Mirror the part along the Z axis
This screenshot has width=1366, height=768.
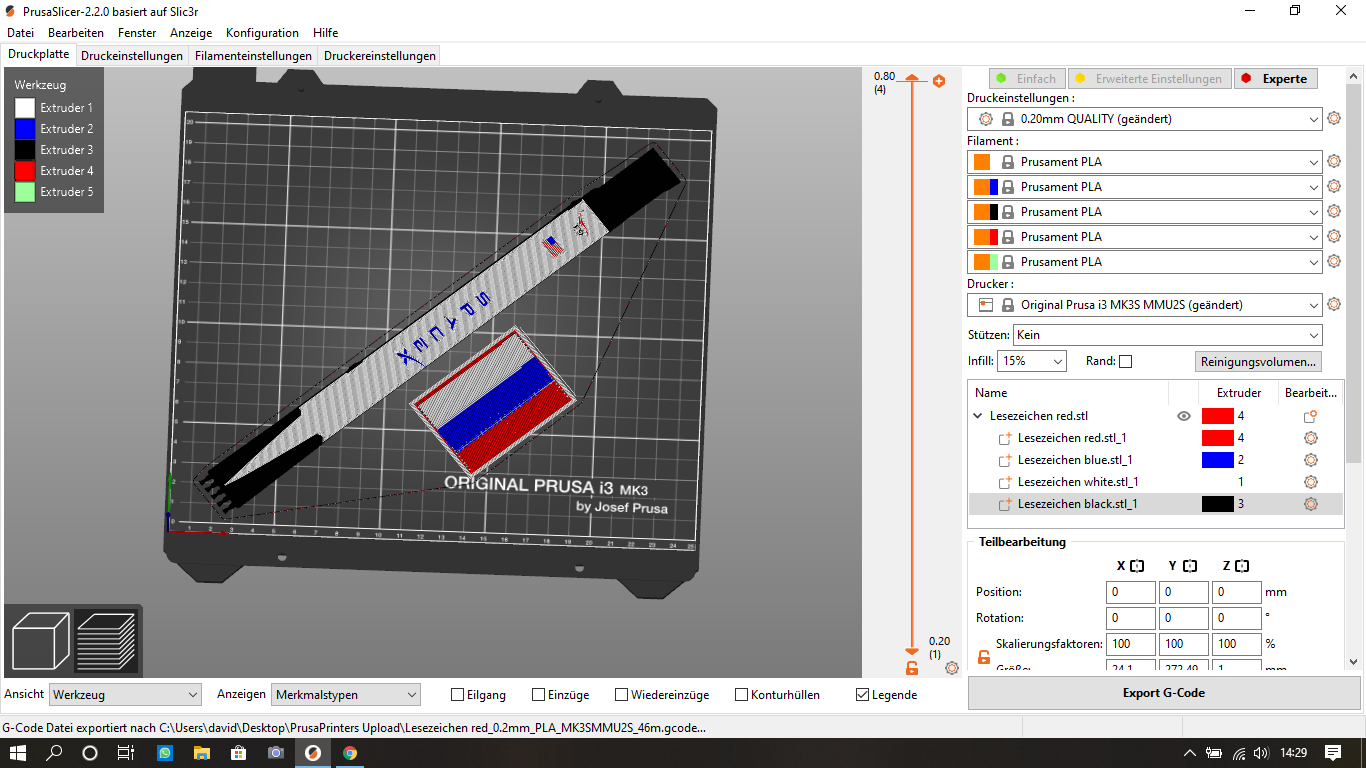point(1244,566)
